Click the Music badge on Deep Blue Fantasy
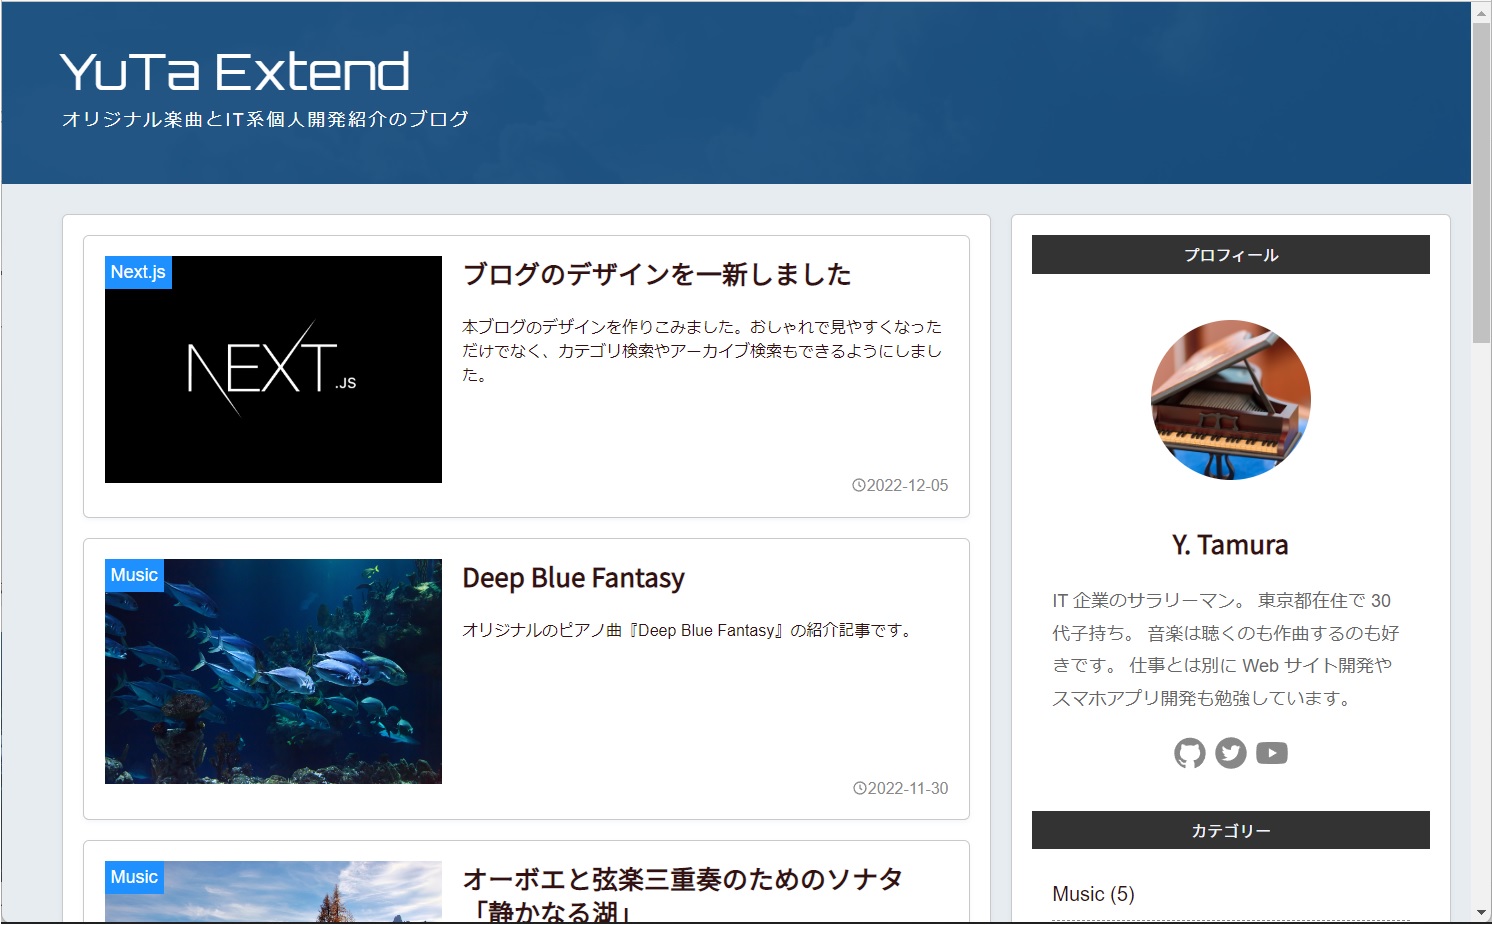Viewport: 1492px width, 925px height. [x=134, y=574]
